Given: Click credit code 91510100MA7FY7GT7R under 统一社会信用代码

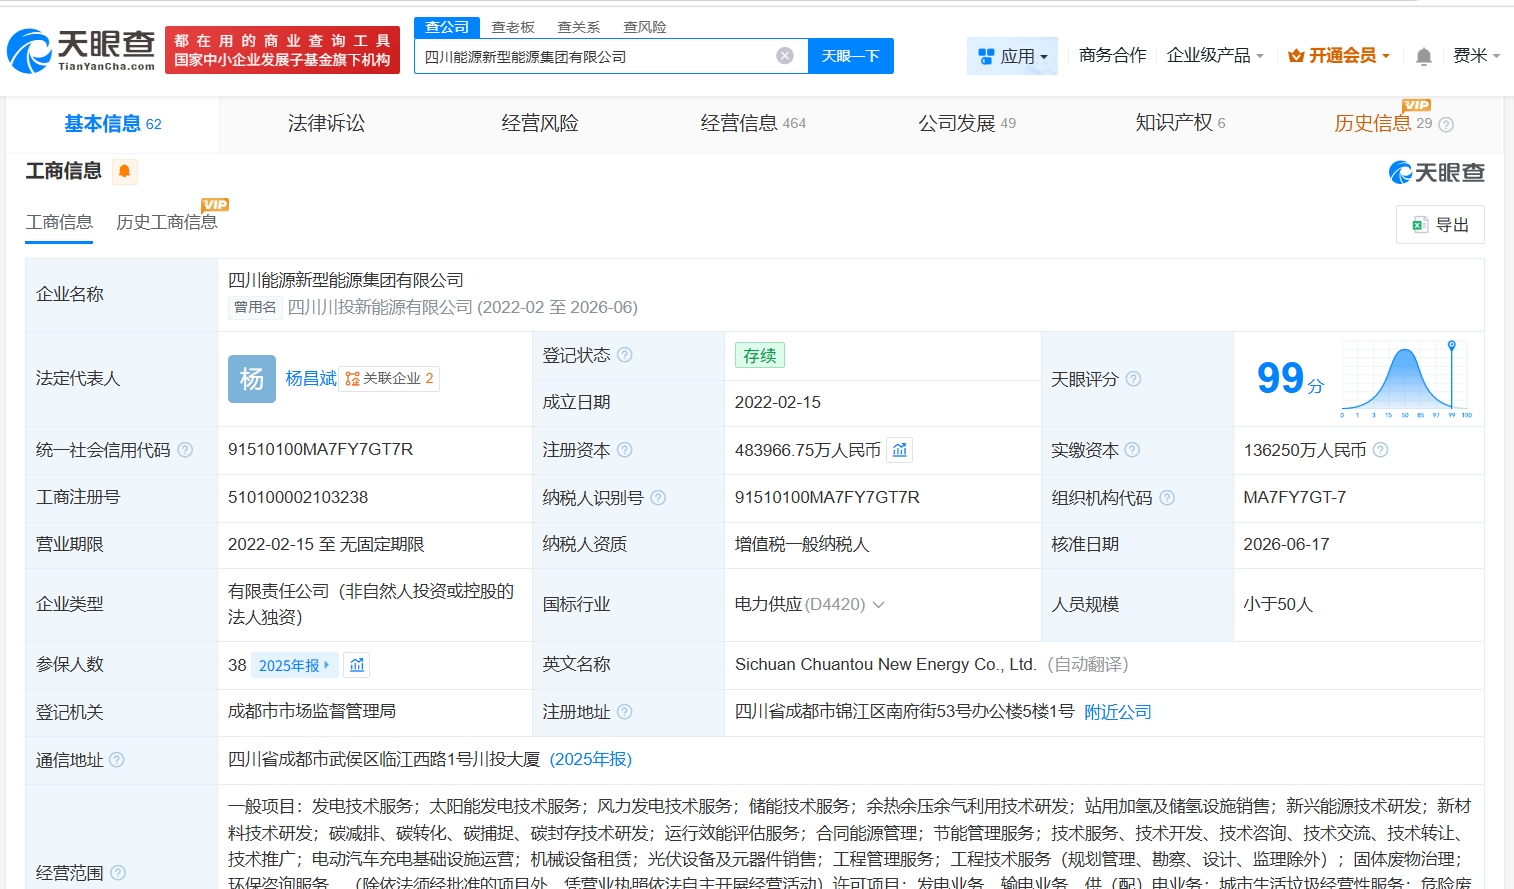Looking at the screenshot, I should 320,450.
